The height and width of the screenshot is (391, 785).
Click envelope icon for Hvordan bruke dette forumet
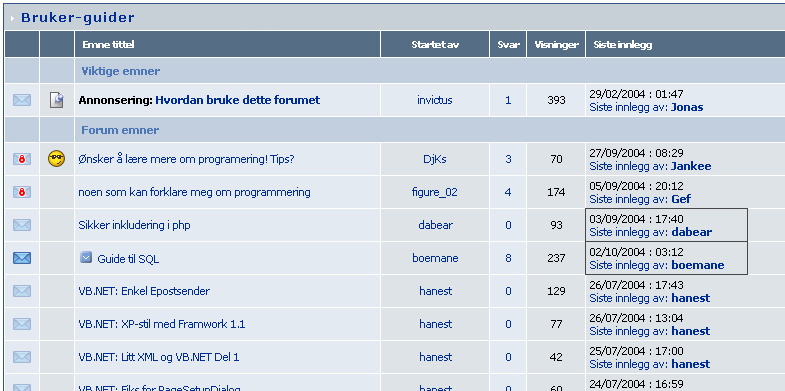[x=22, y=100]
